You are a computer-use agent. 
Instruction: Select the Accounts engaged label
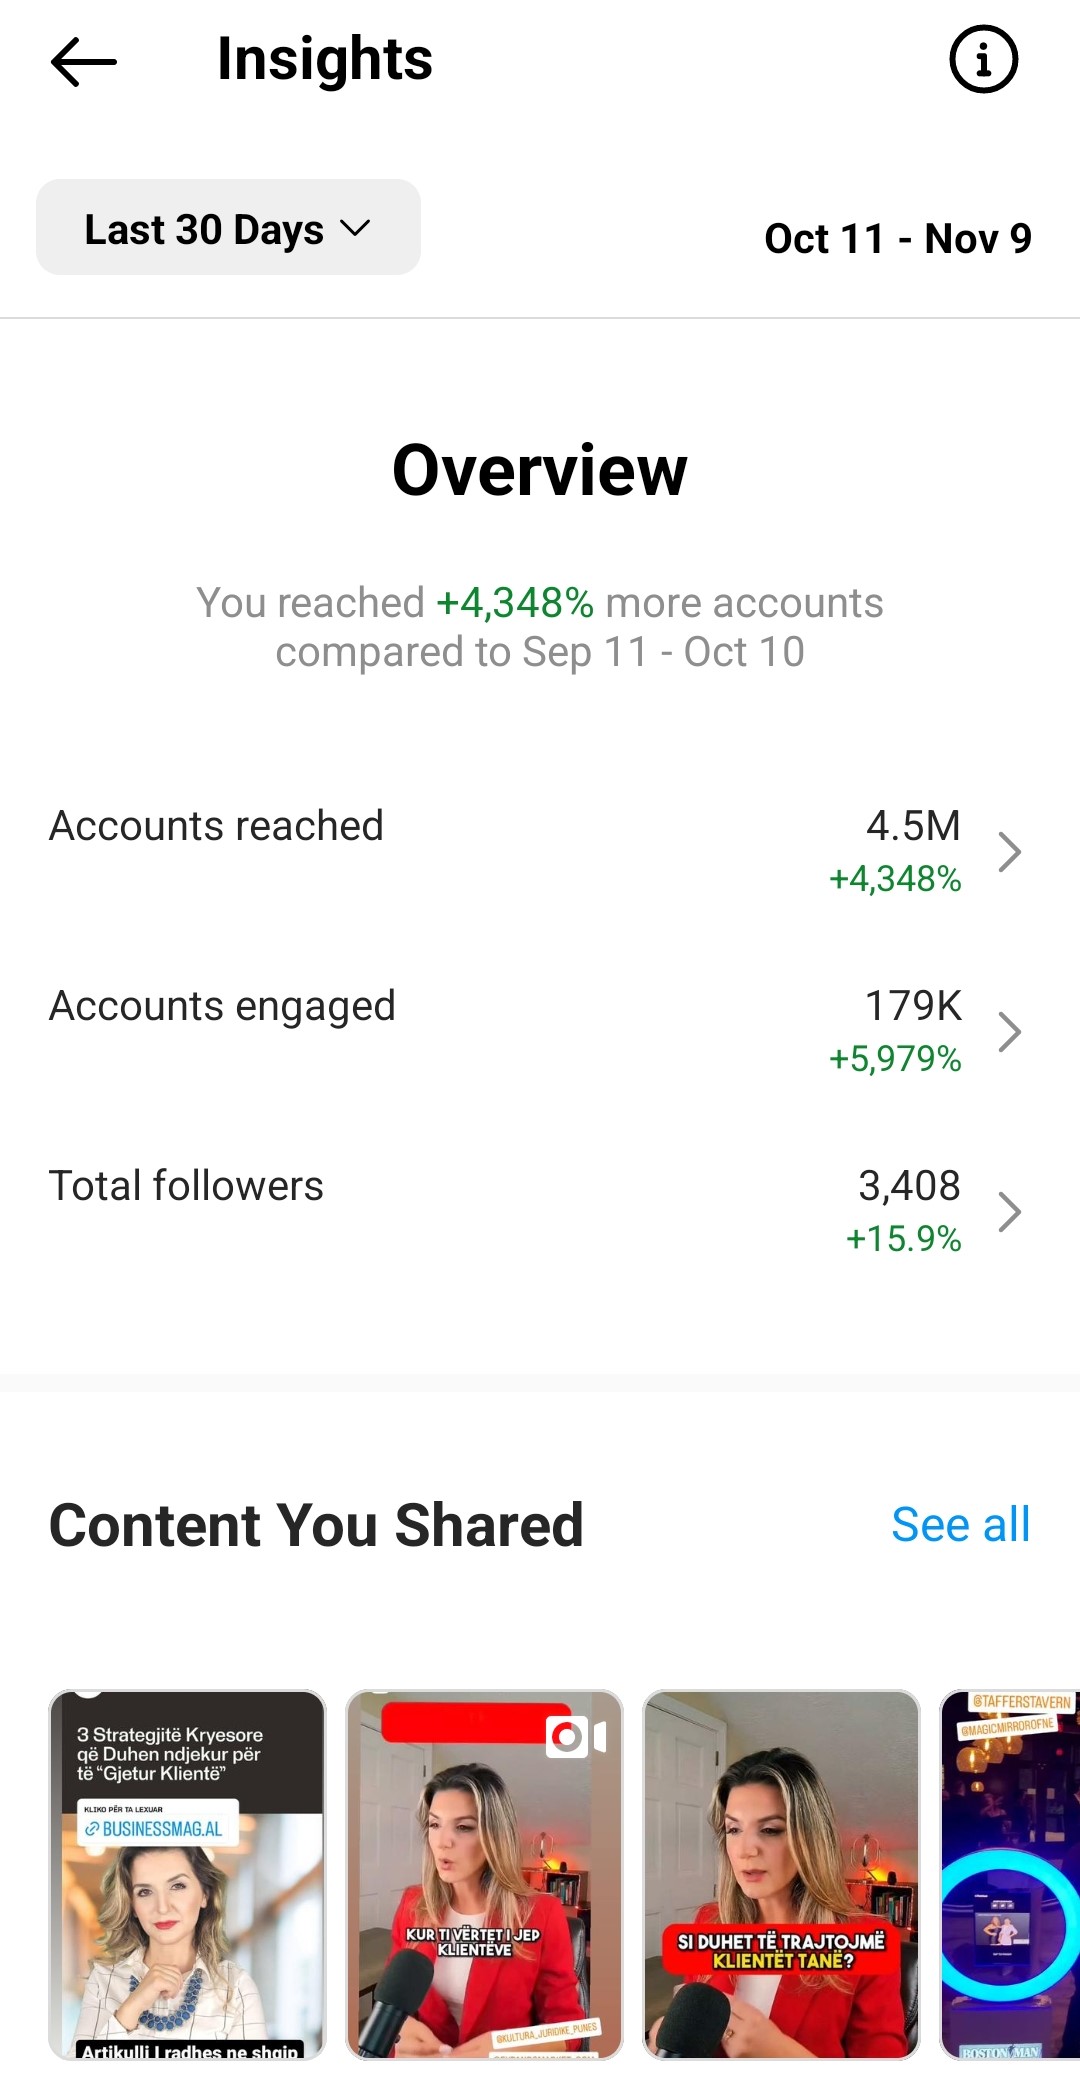[x=222, y=1006]
